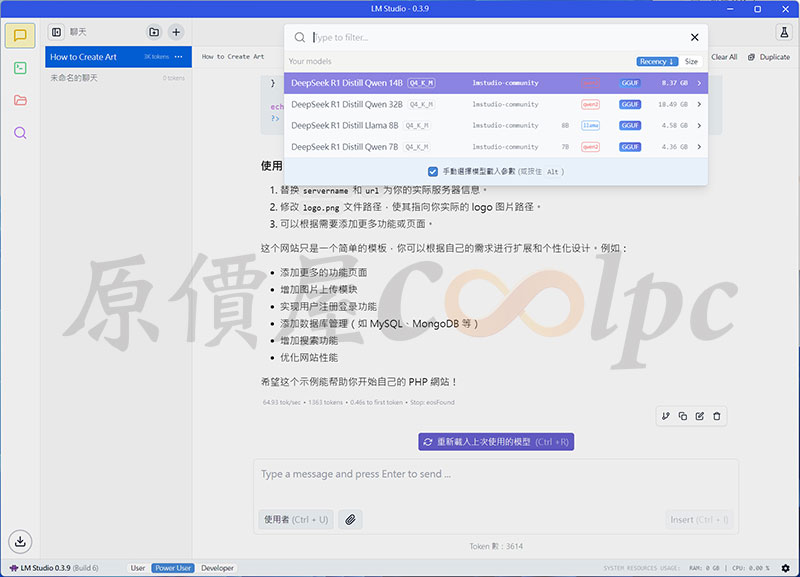
Task: Click the LM Studio logo in status bar
Action: 14,568
